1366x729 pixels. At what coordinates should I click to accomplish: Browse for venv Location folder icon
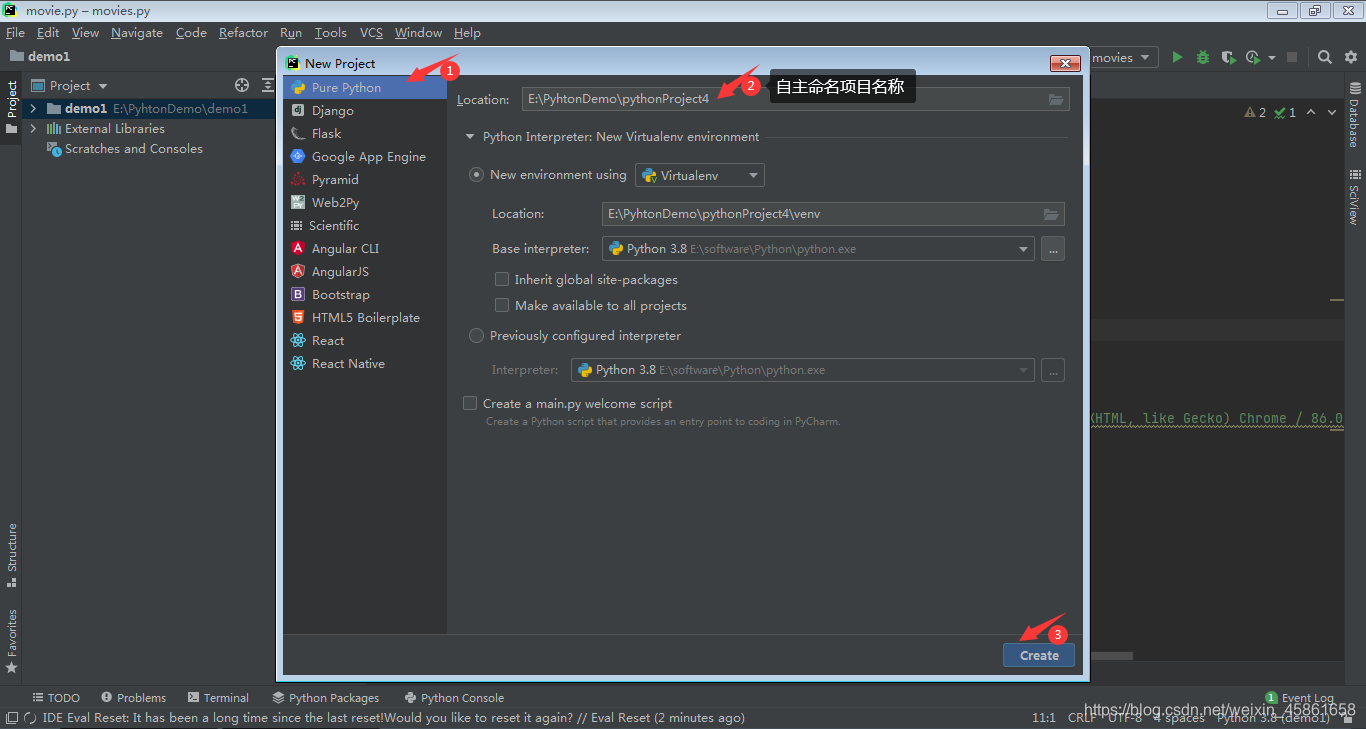point(1051,214)
